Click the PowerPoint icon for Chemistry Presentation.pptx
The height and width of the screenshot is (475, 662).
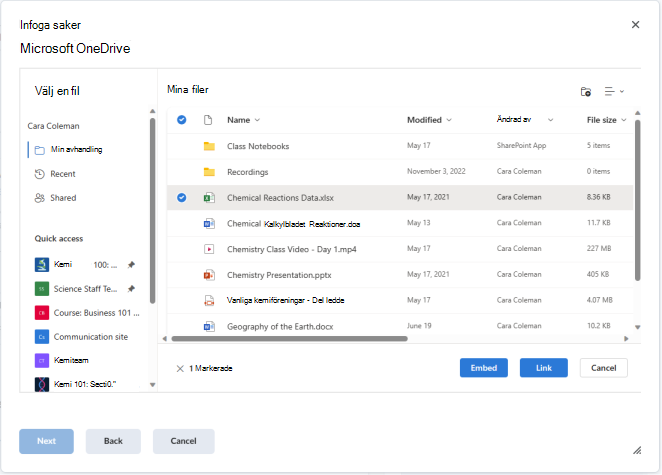(209, 275)
